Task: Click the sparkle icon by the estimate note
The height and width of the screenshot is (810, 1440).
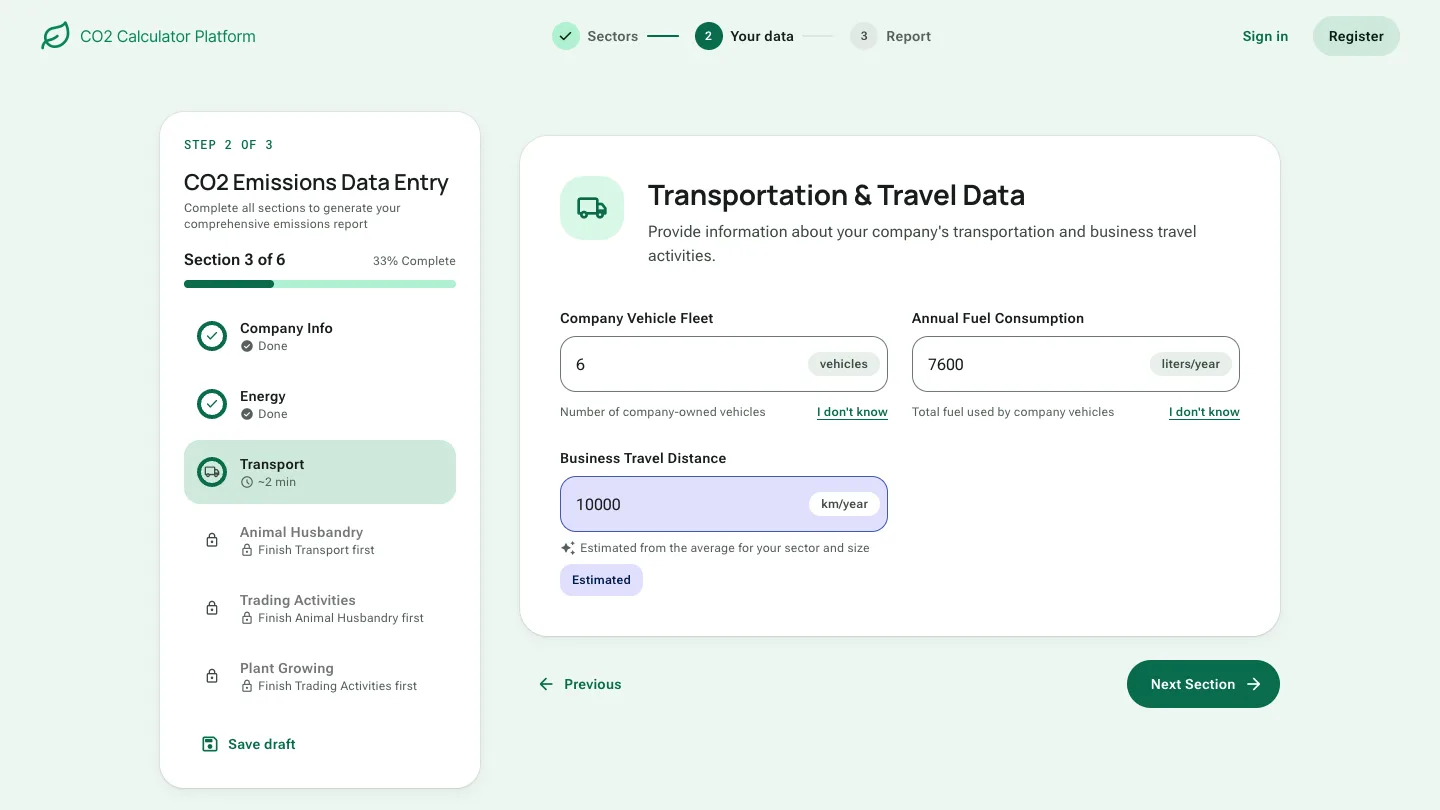Action: click(x=568, y=548)
